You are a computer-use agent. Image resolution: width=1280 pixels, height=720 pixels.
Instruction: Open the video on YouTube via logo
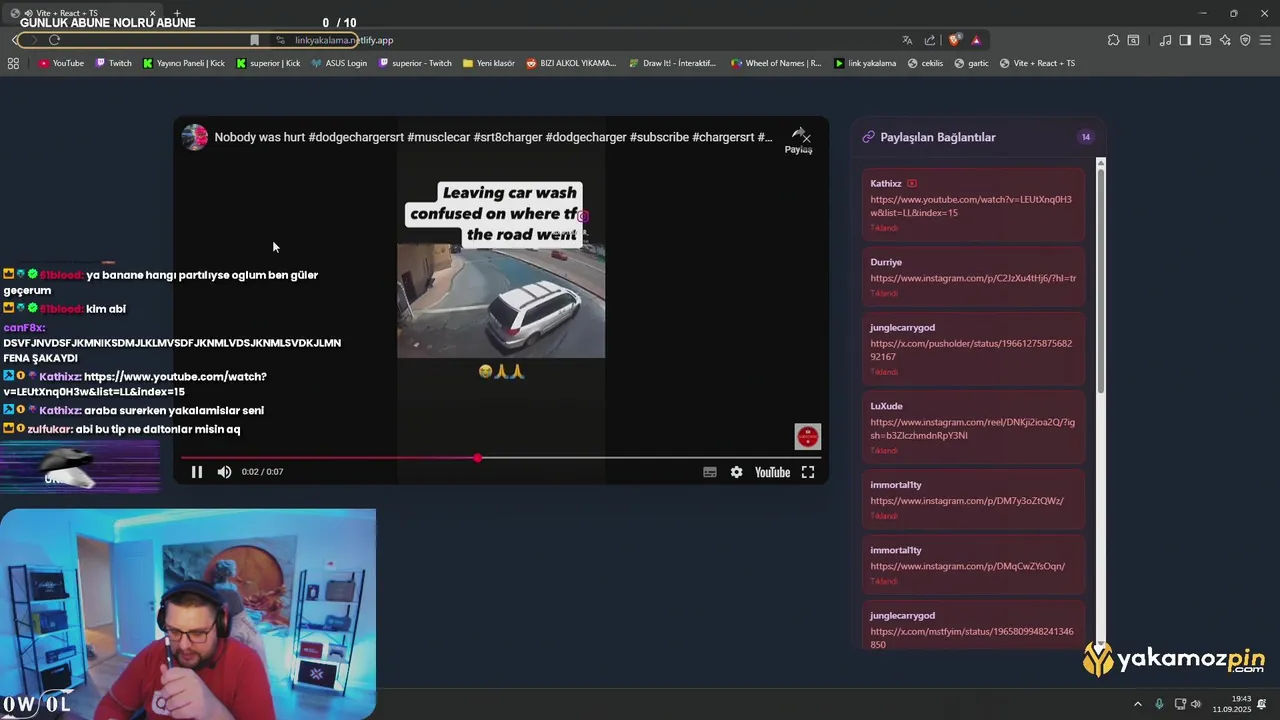pyautogui.click(x=772, y=472)
